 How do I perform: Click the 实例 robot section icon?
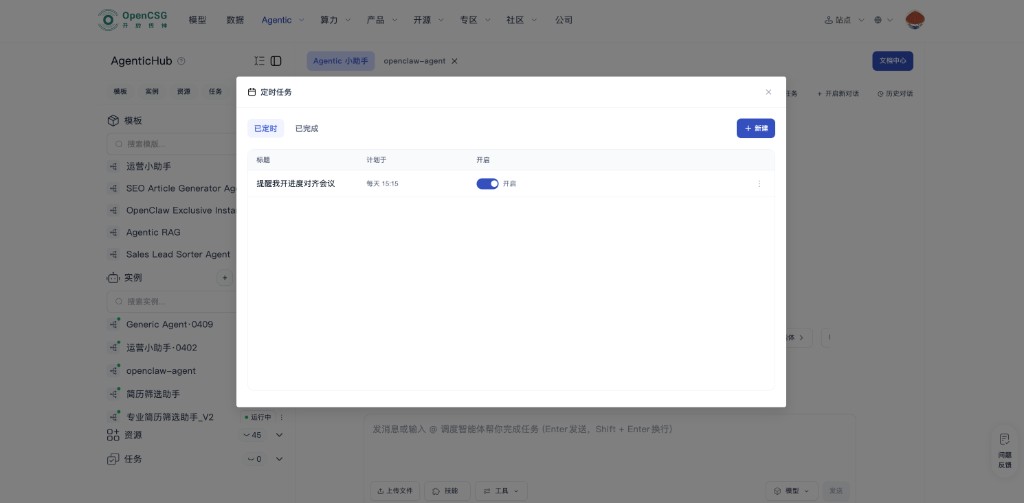113,278
